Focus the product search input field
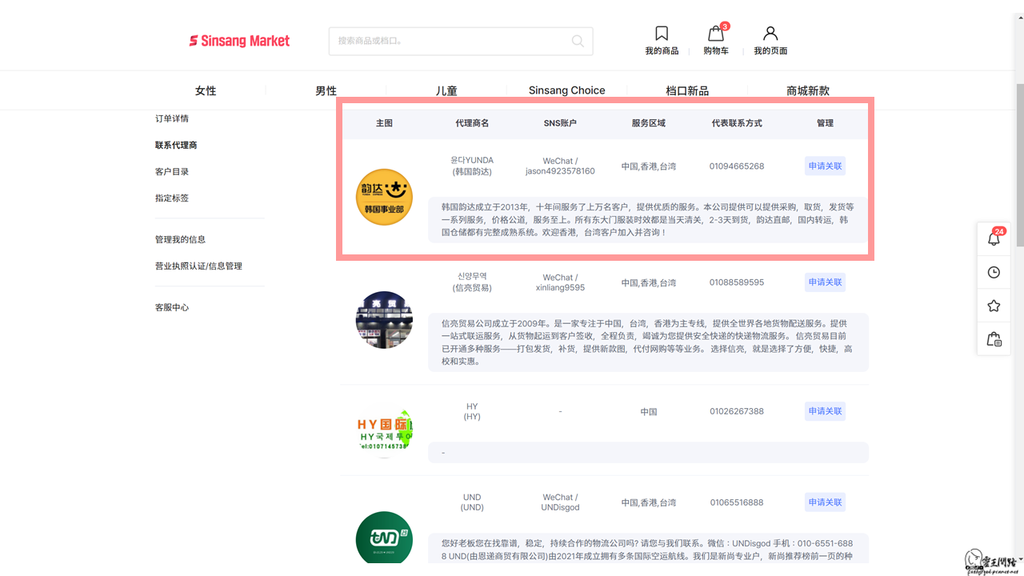The height and width of the screenshot is (576, 1024). [460, 41]
